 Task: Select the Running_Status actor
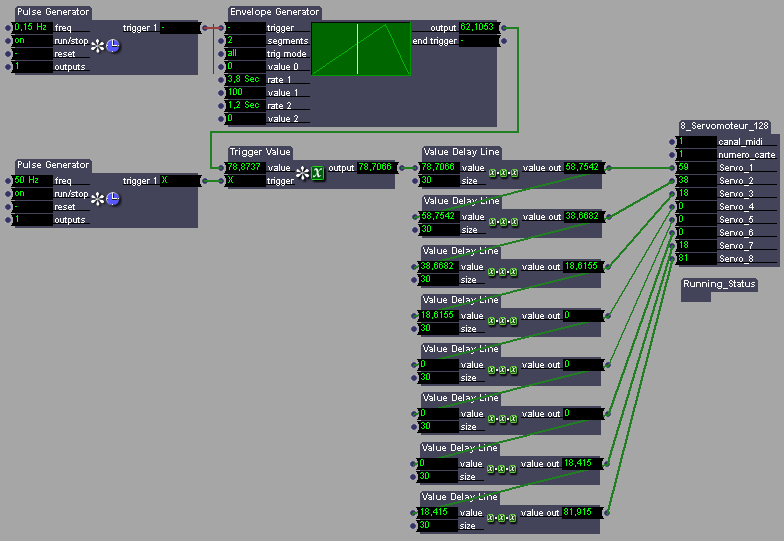pos(719,284)
